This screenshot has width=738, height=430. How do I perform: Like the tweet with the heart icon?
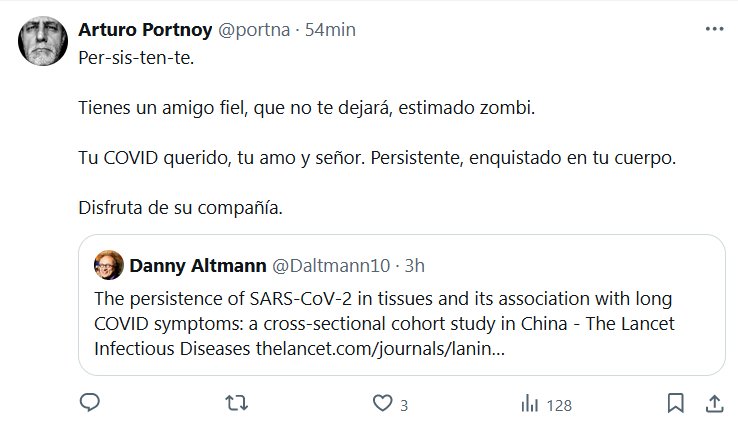click(x=381, y=404)
